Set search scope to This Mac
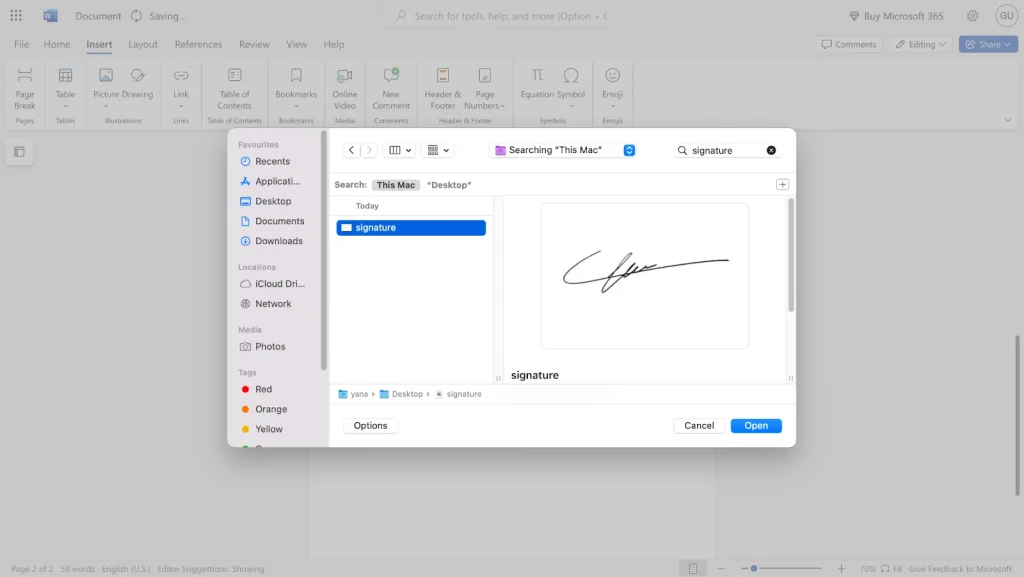The image size is (1024, 577). click(x=395, y=185)
